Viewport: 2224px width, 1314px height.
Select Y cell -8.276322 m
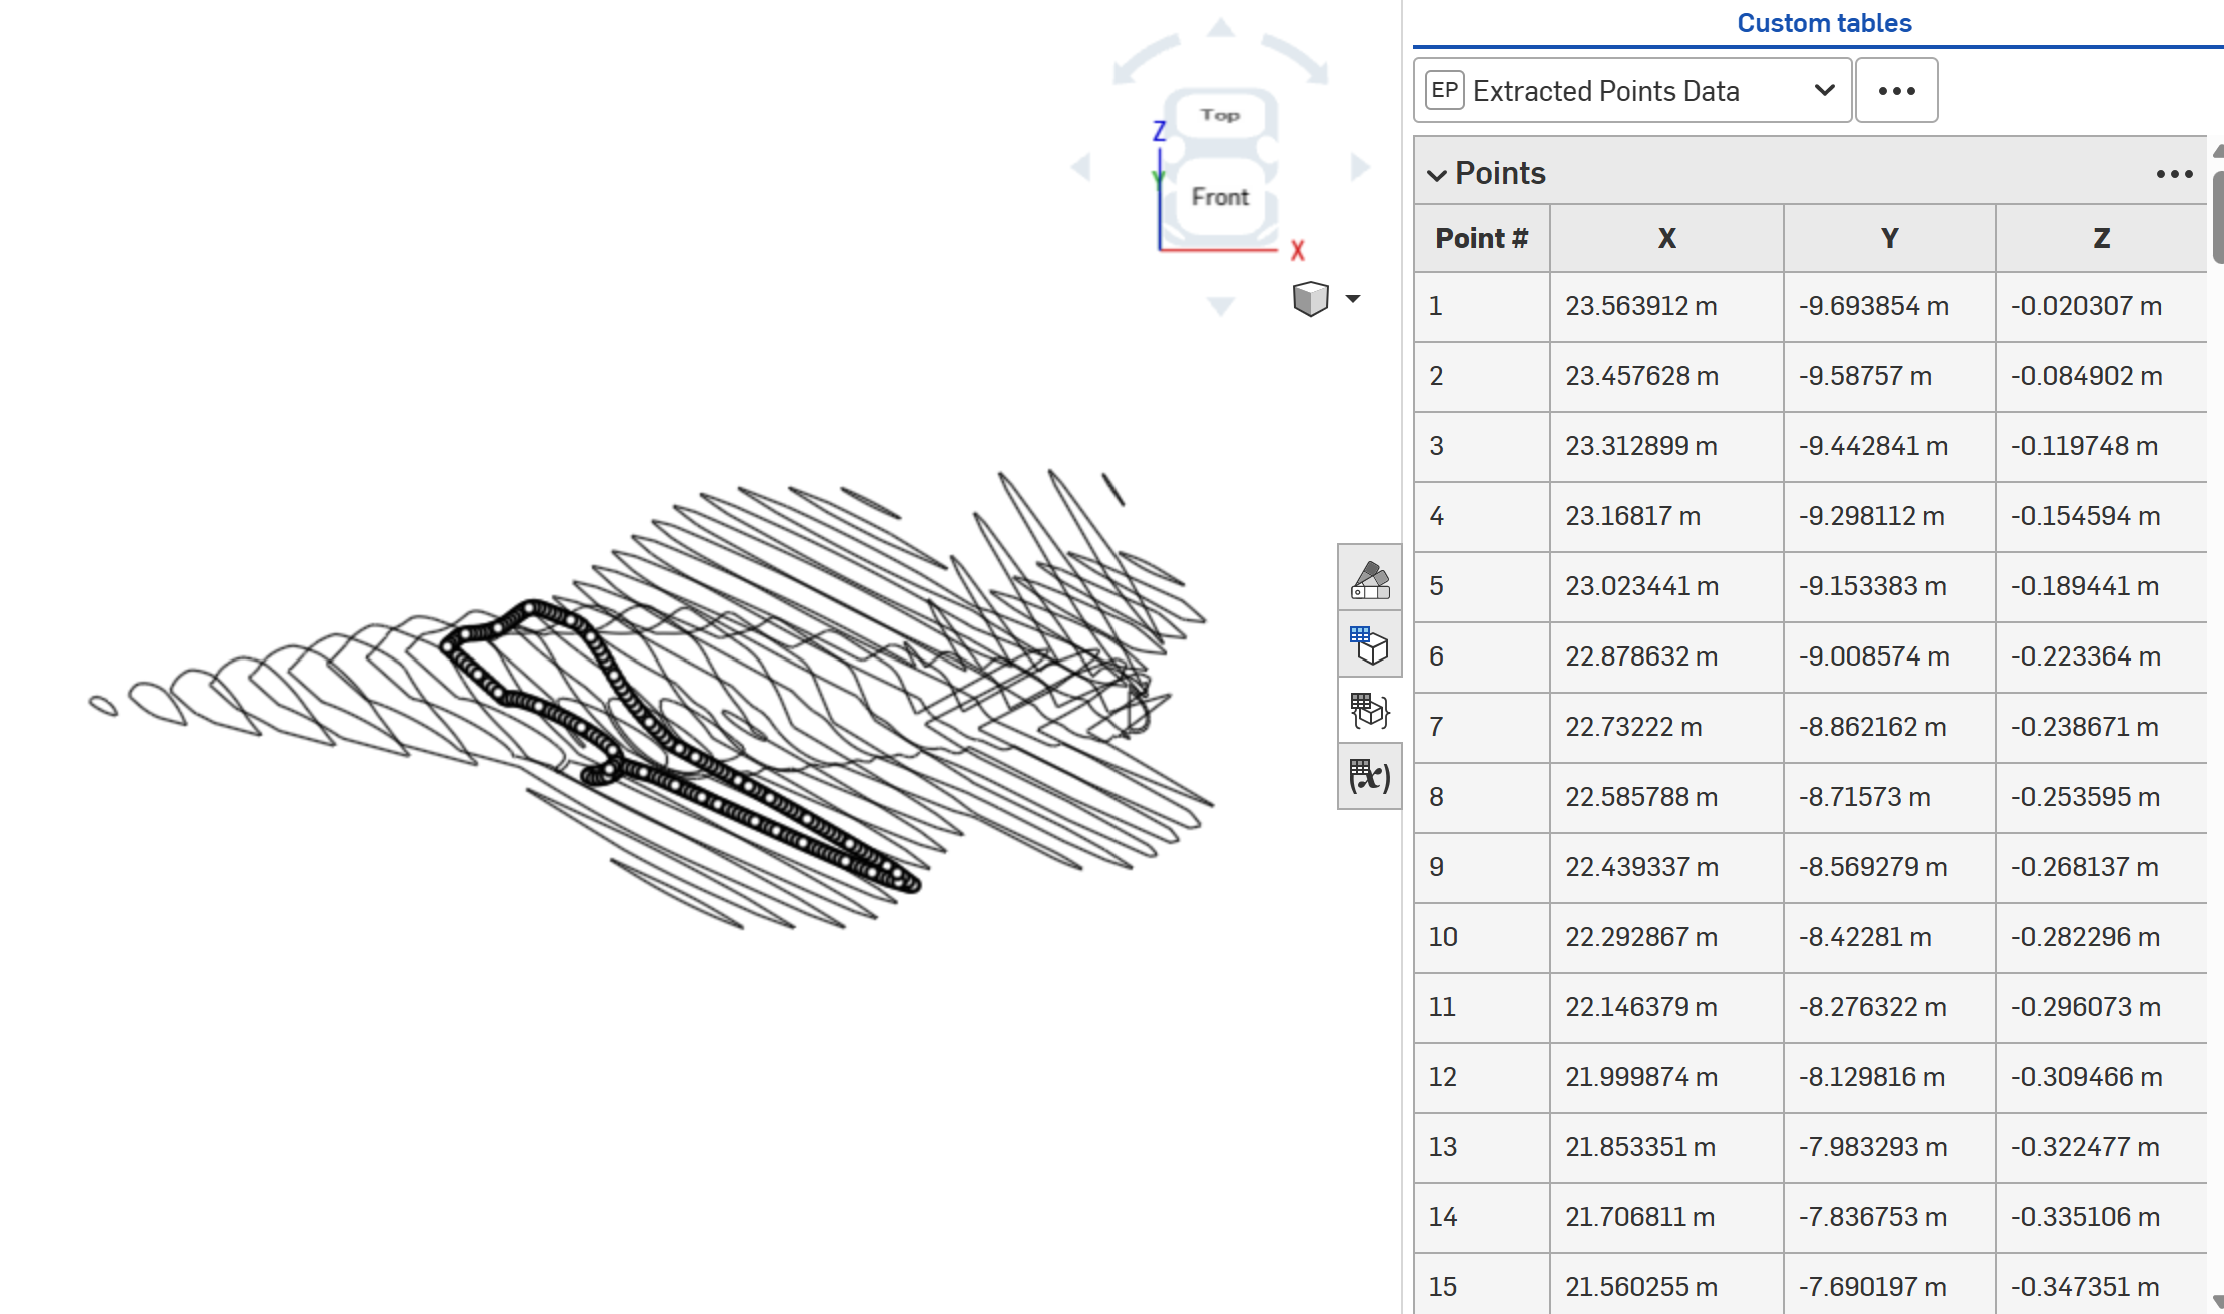click(1890, 1007)
